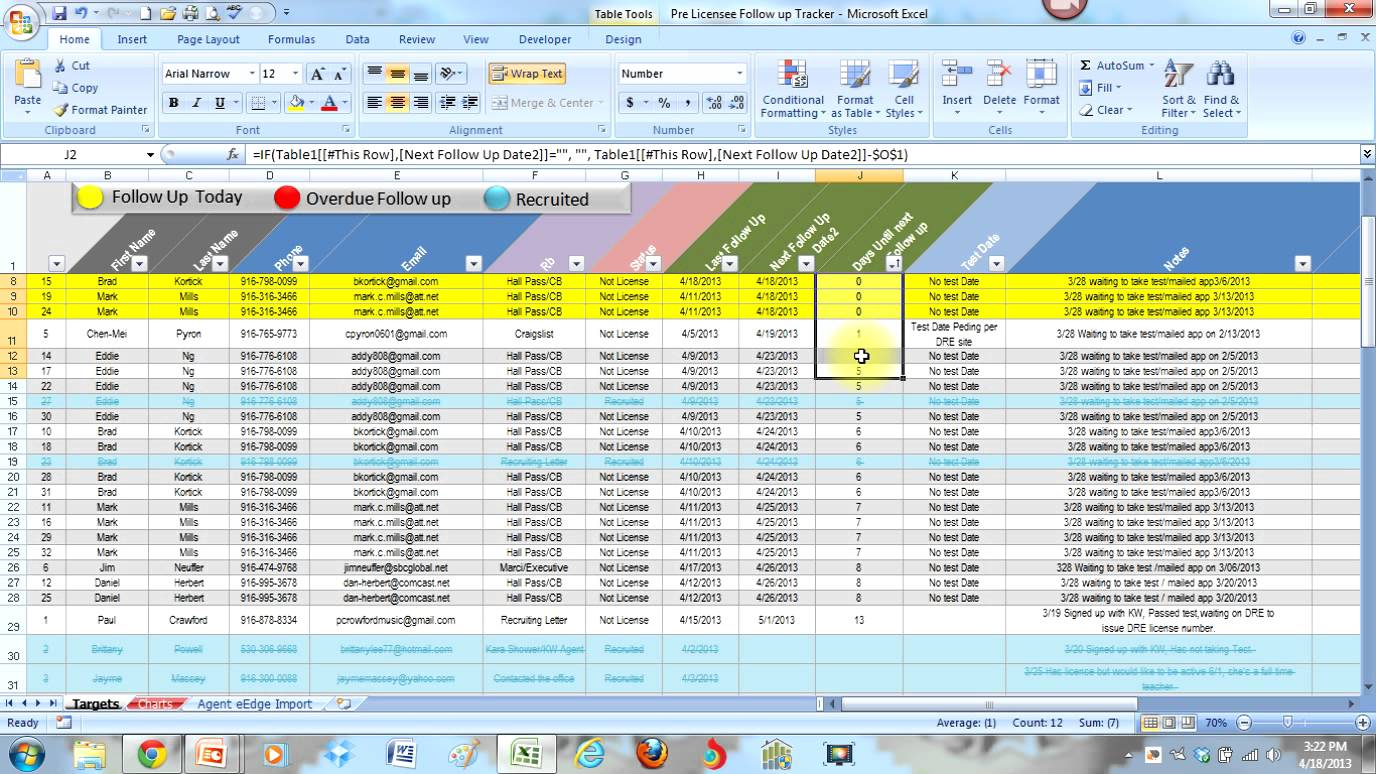The image size is (1376, 774).
Task: Open Find & Select binoculars tool
Action: (1221, 90)
